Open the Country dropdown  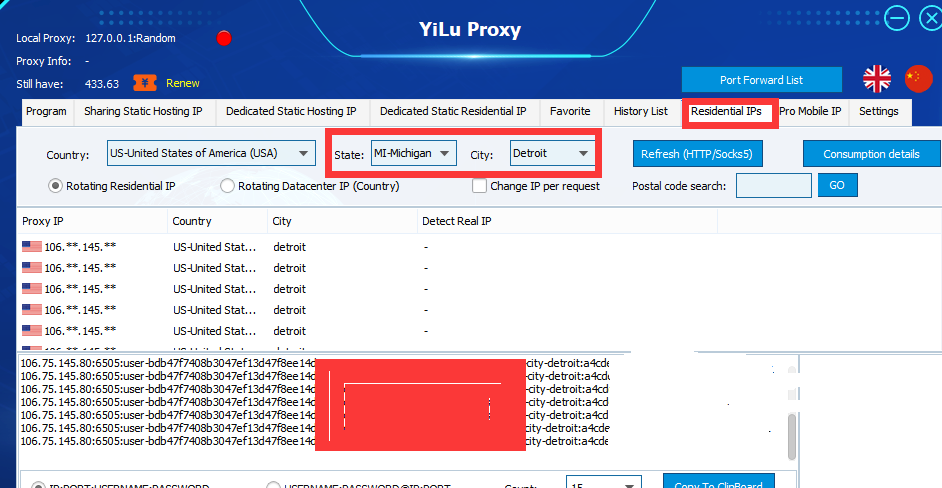point(211,153)
